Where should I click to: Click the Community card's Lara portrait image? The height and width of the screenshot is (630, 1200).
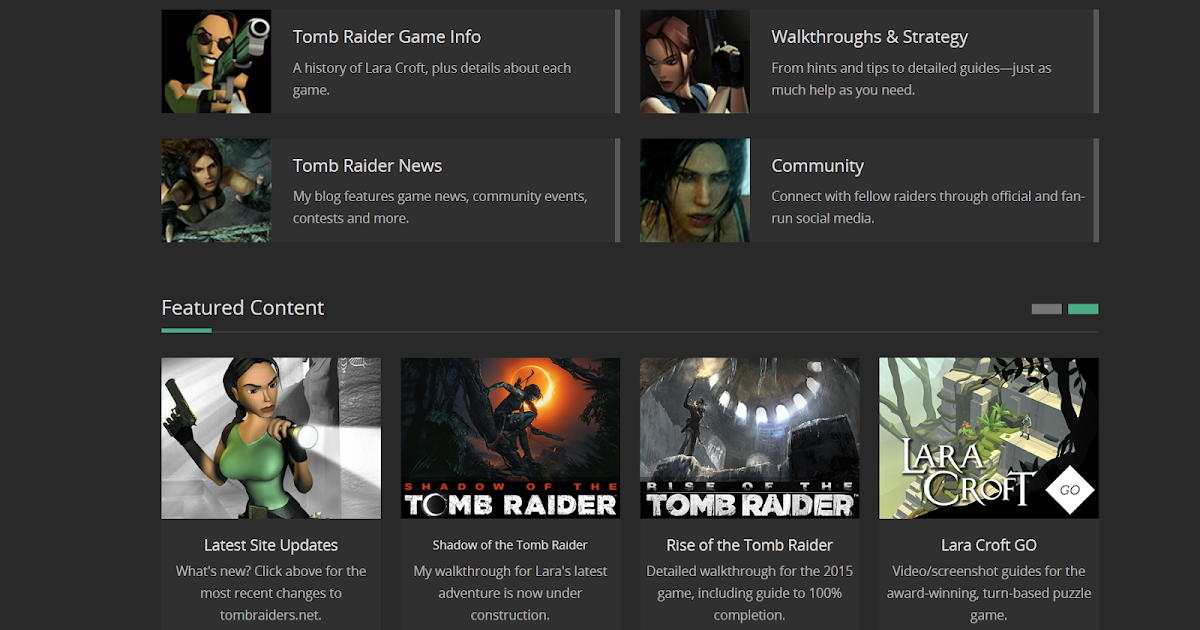coord(694,190)
